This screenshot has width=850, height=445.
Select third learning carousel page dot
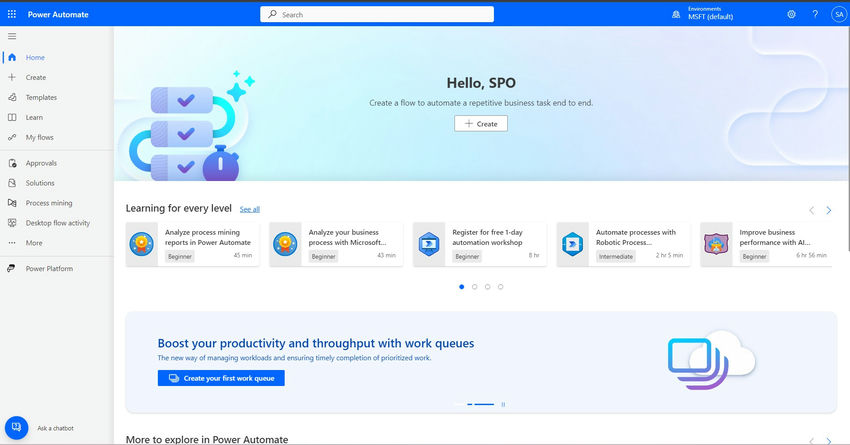[x=487, y=287]
